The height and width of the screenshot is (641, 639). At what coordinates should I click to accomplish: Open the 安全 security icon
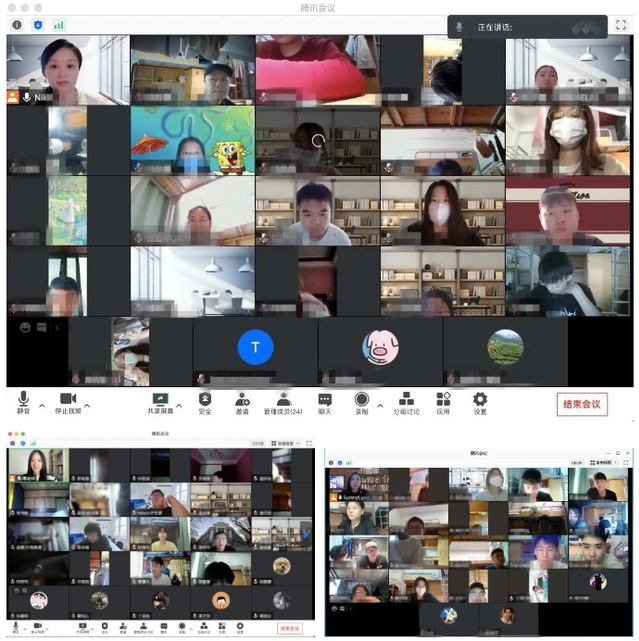205,402
